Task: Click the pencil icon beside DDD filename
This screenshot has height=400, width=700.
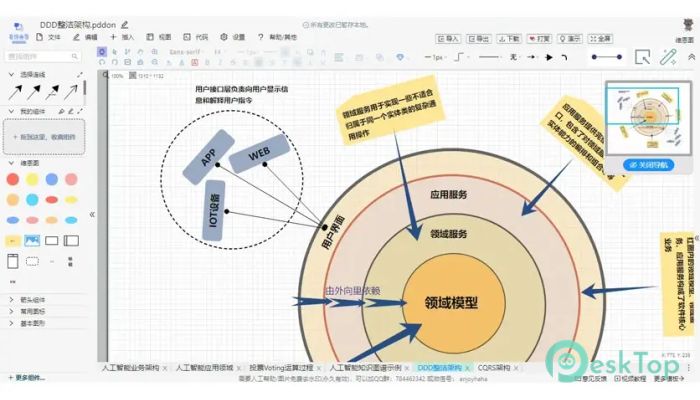Action: [x=125, y=25]
